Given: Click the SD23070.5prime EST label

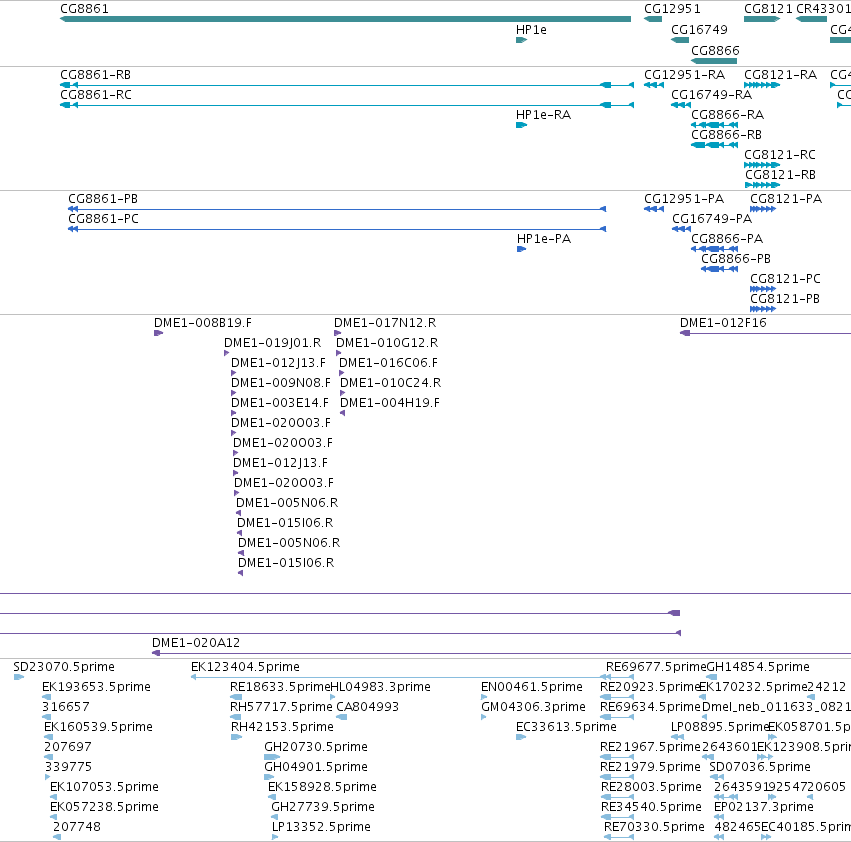Looking at the screenshot, I should (x=63, y=666).
